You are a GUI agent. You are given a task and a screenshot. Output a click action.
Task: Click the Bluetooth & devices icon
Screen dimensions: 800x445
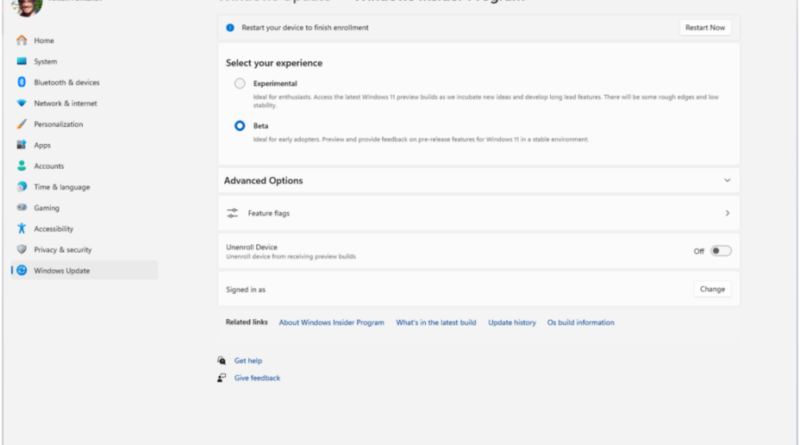(22, 83)
